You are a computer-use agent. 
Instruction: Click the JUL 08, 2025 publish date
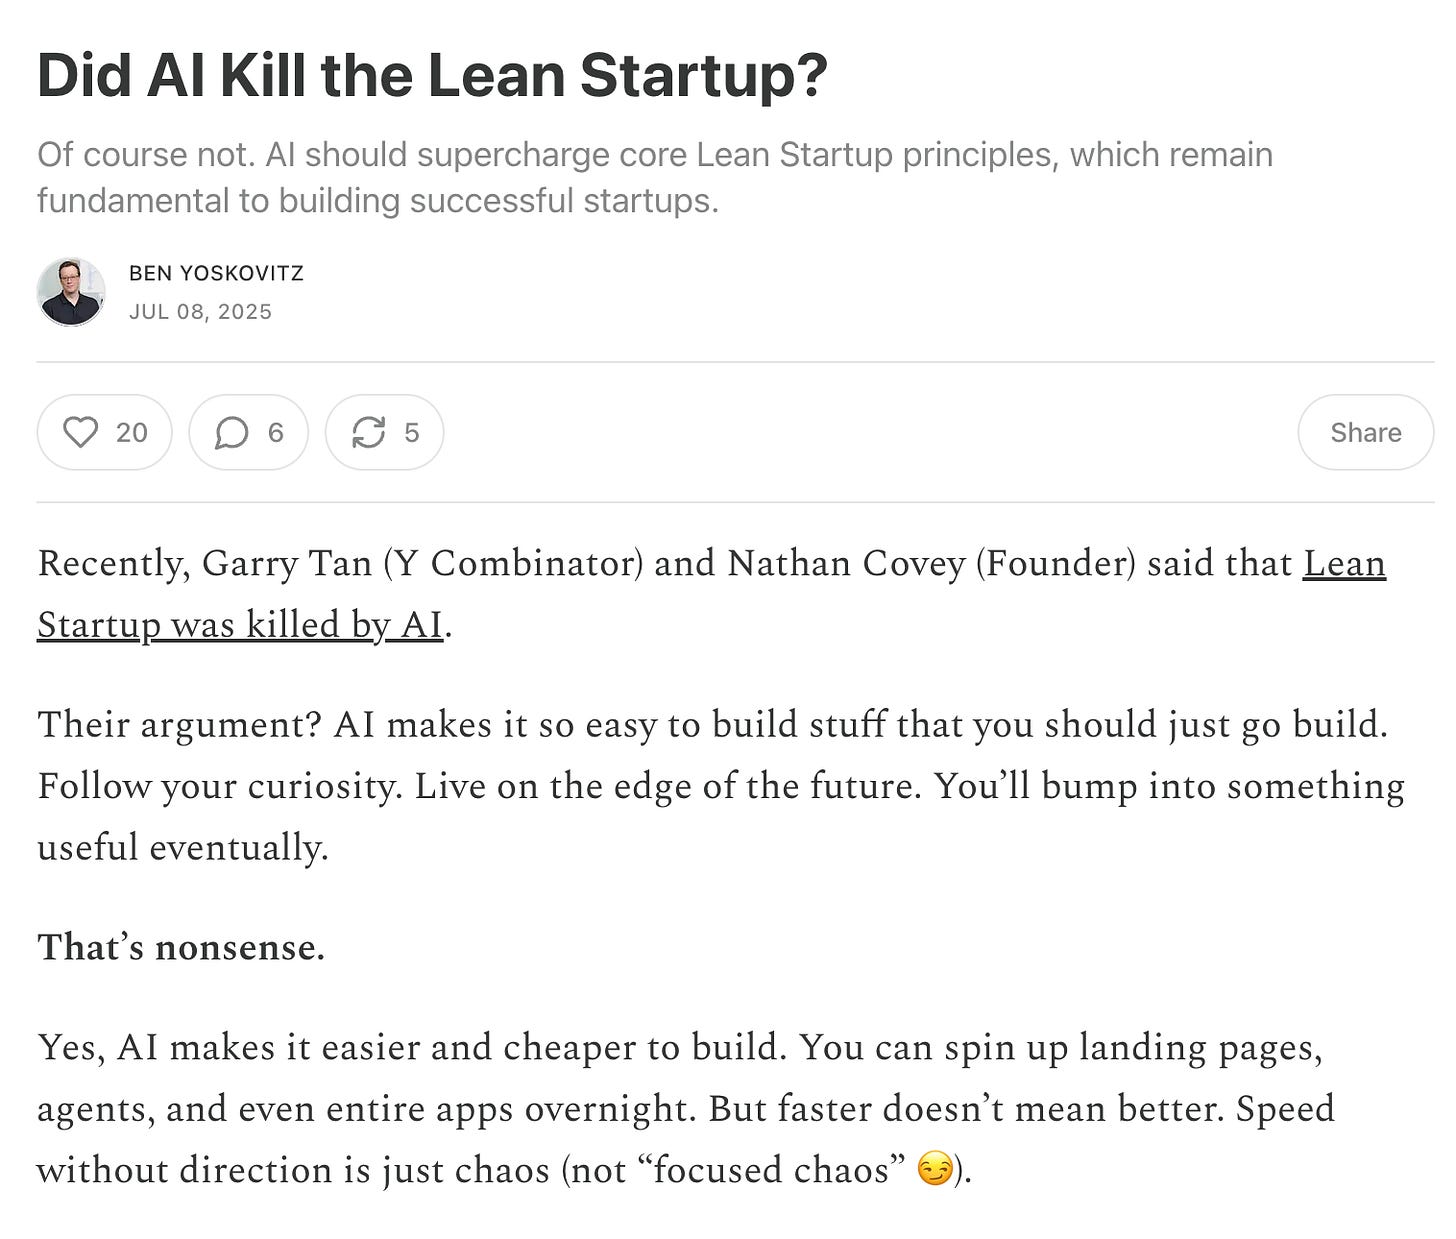[x=200, y=311]
